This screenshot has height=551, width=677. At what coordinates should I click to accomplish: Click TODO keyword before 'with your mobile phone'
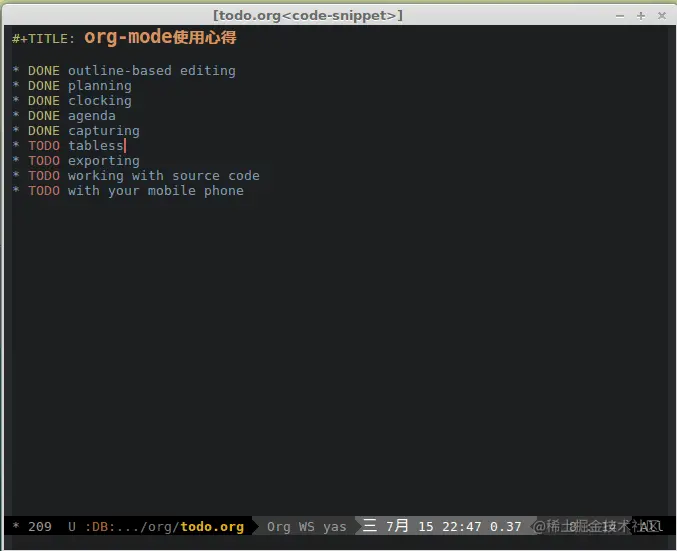(x=44, y=191)
